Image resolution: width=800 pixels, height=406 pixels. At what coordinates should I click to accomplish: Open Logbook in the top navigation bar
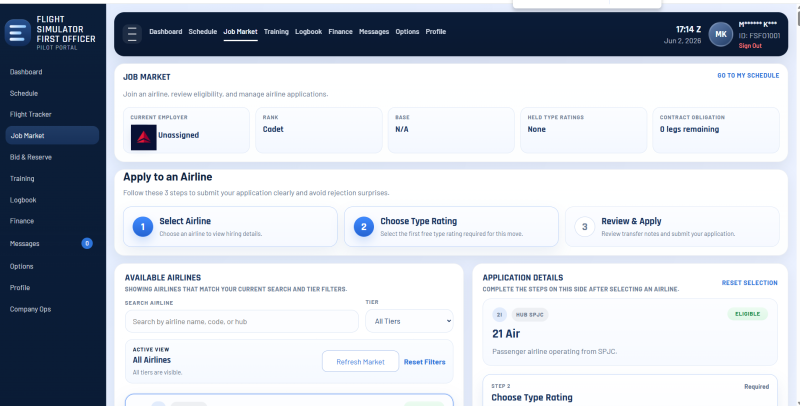click(x=308, y=32)
